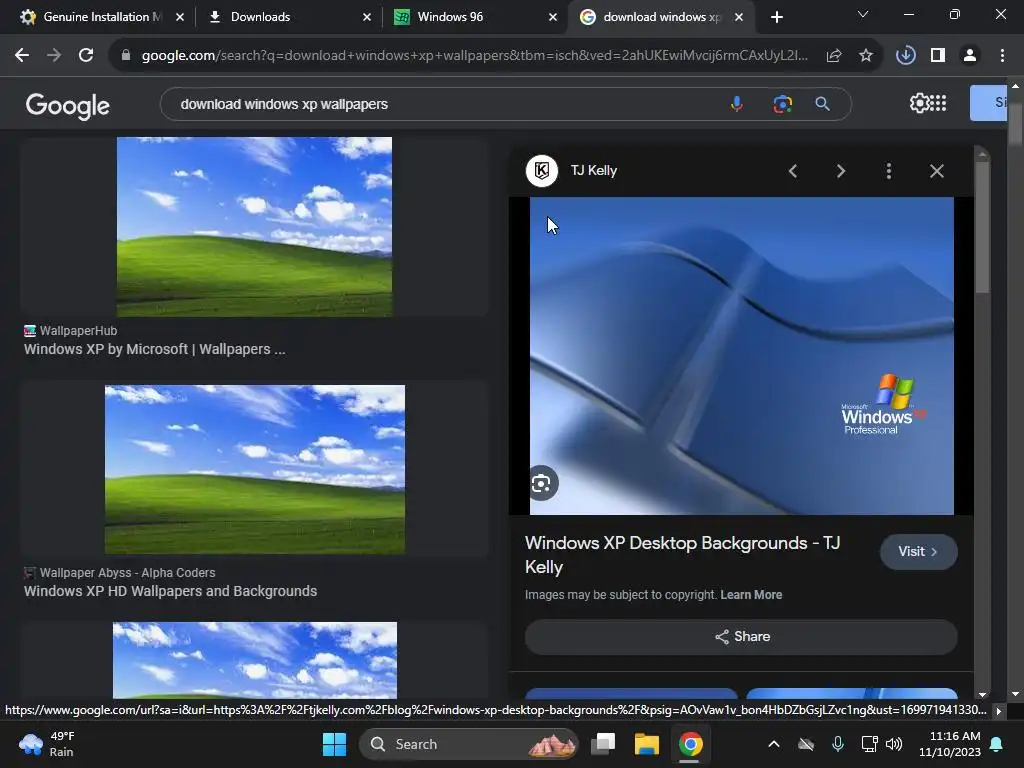Click the Chrome taskbar icon

[x=690, y=744]
